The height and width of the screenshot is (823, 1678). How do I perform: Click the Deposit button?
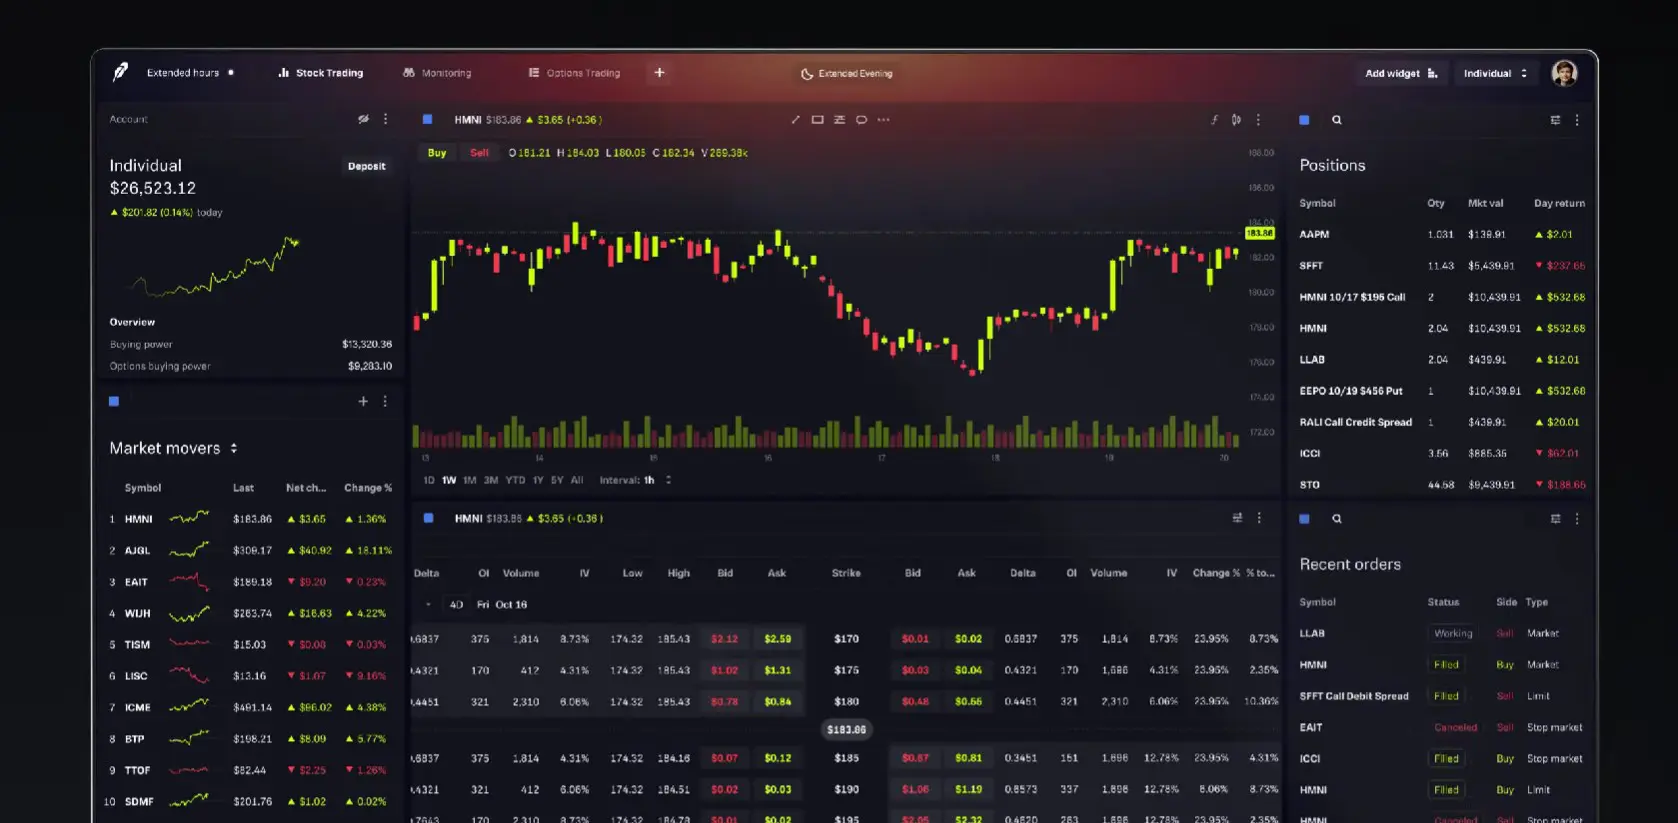(366, 166)
